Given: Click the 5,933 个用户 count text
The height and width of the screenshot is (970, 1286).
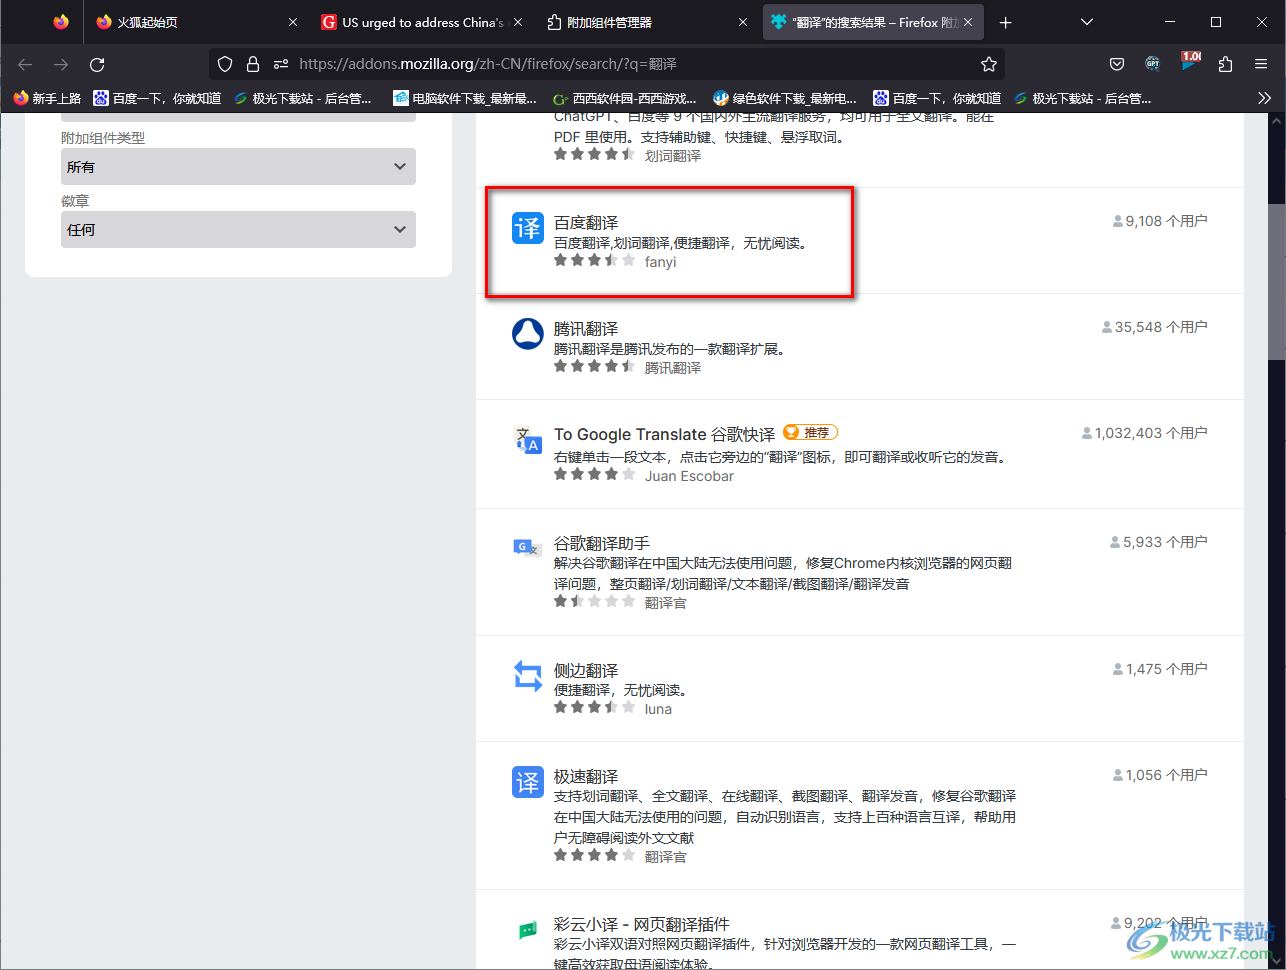Looking at the screenshot, I should click(x=1165, y=542).
